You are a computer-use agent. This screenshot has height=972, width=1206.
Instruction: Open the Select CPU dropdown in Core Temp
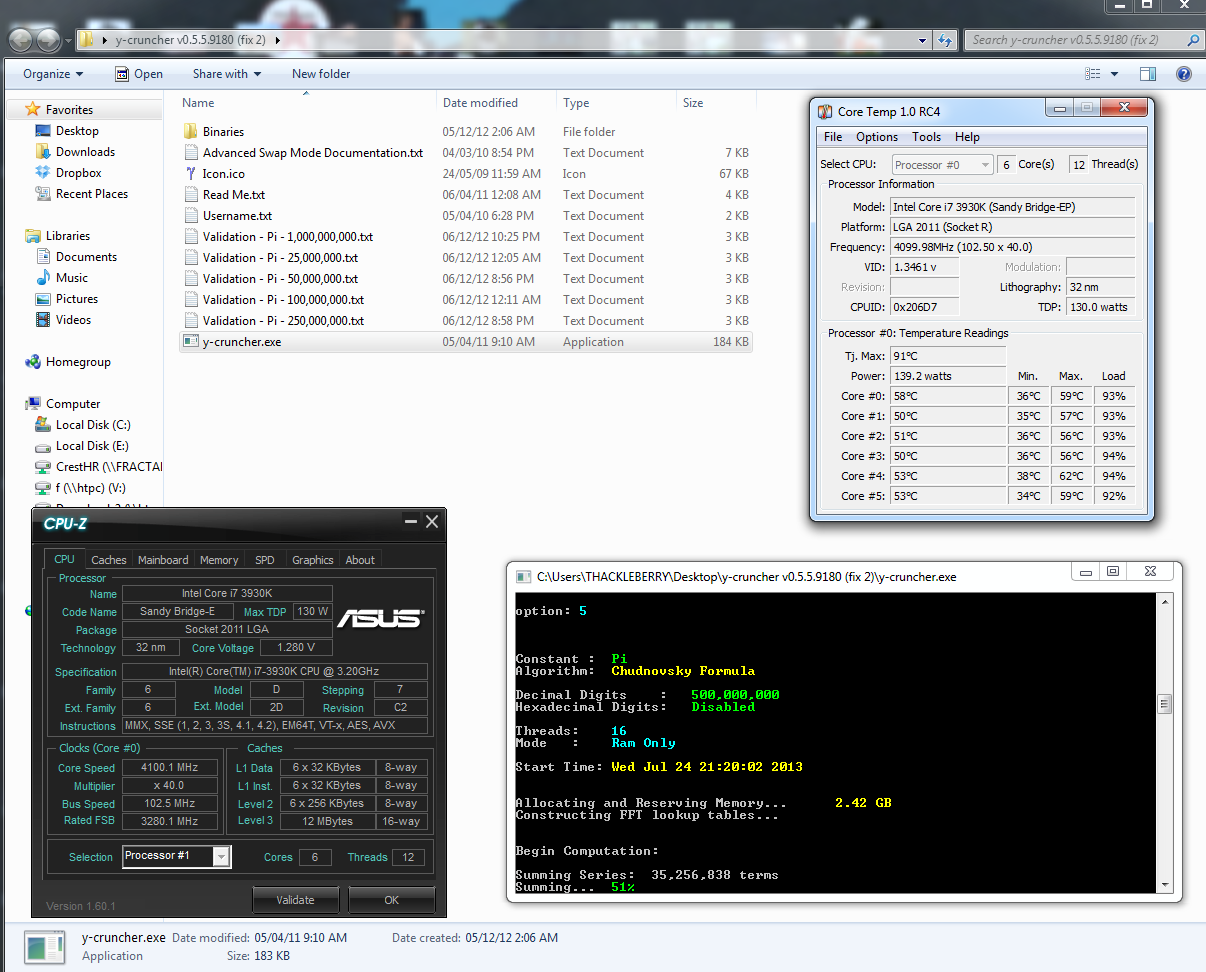[942, 165]
